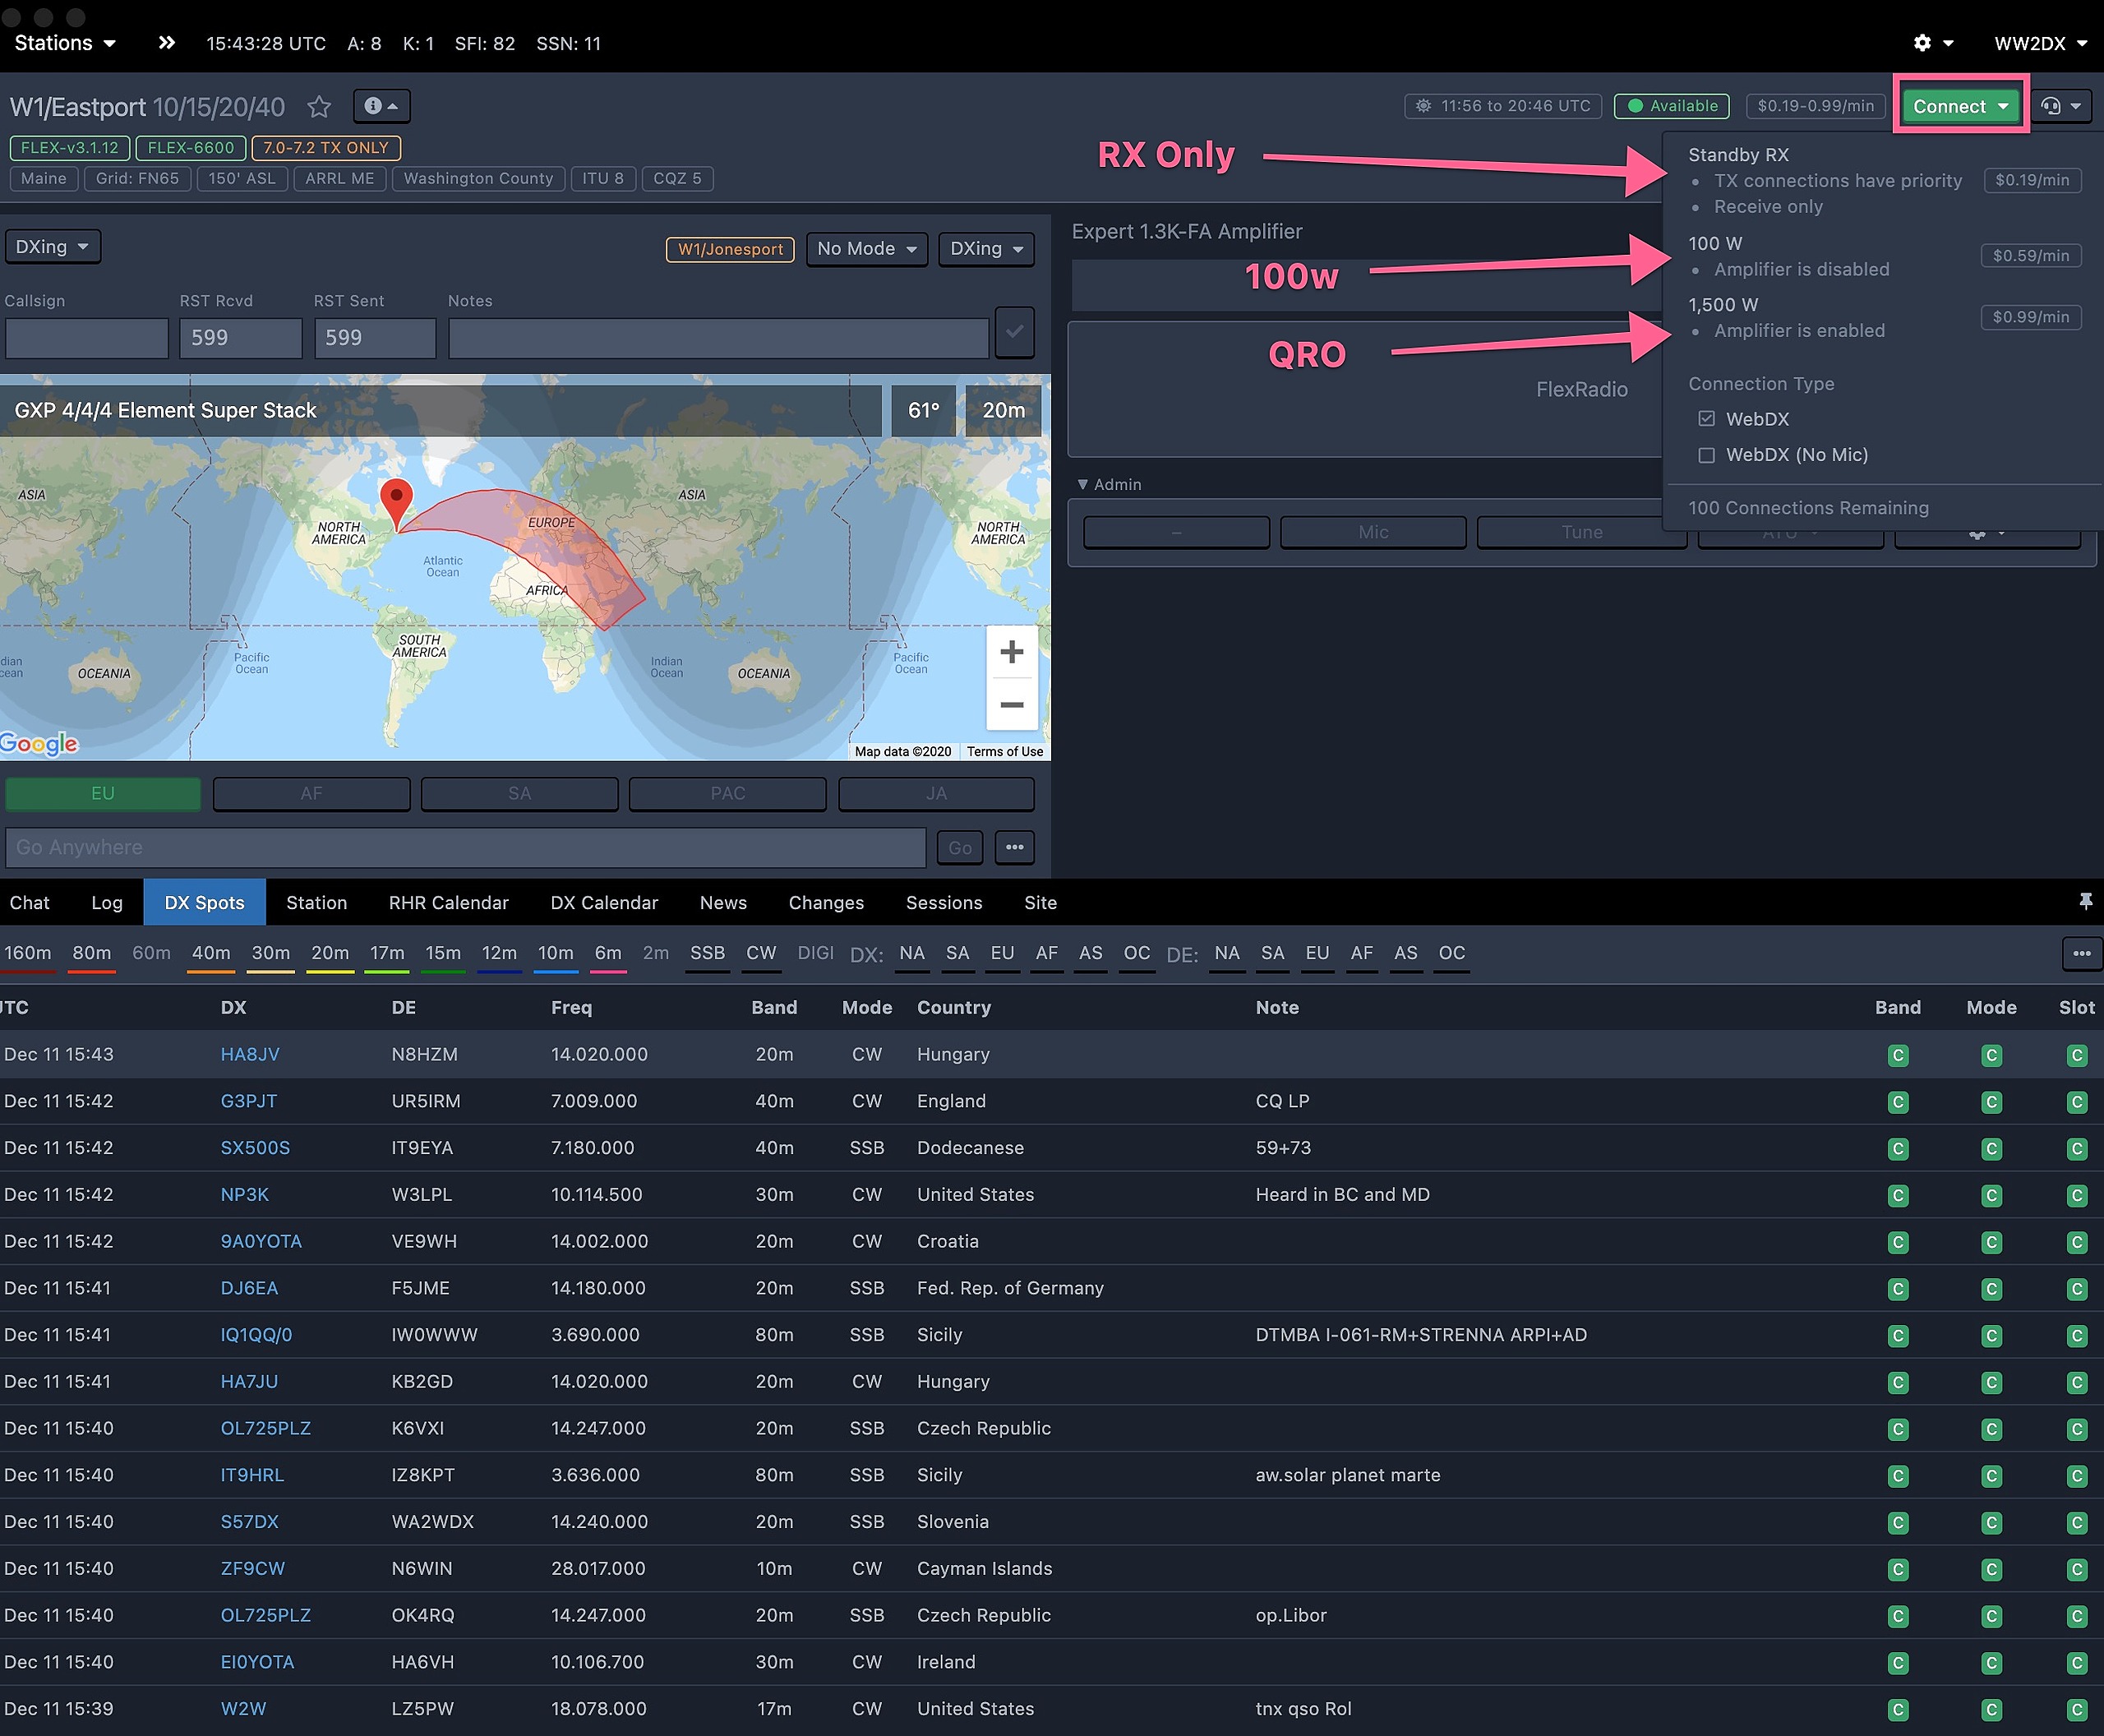Click the HA8JV callsign link
The image size is (2104, 1736).
[x=250, y=1054]
